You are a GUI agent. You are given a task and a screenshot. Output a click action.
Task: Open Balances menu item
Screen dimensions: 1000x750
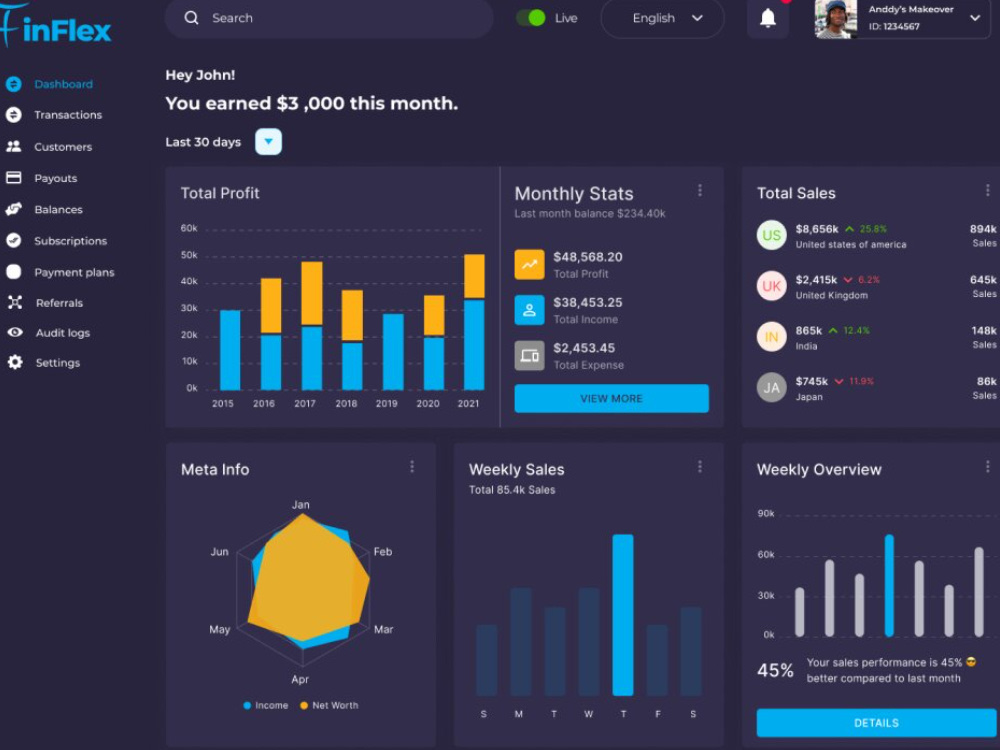click(58, 209)
